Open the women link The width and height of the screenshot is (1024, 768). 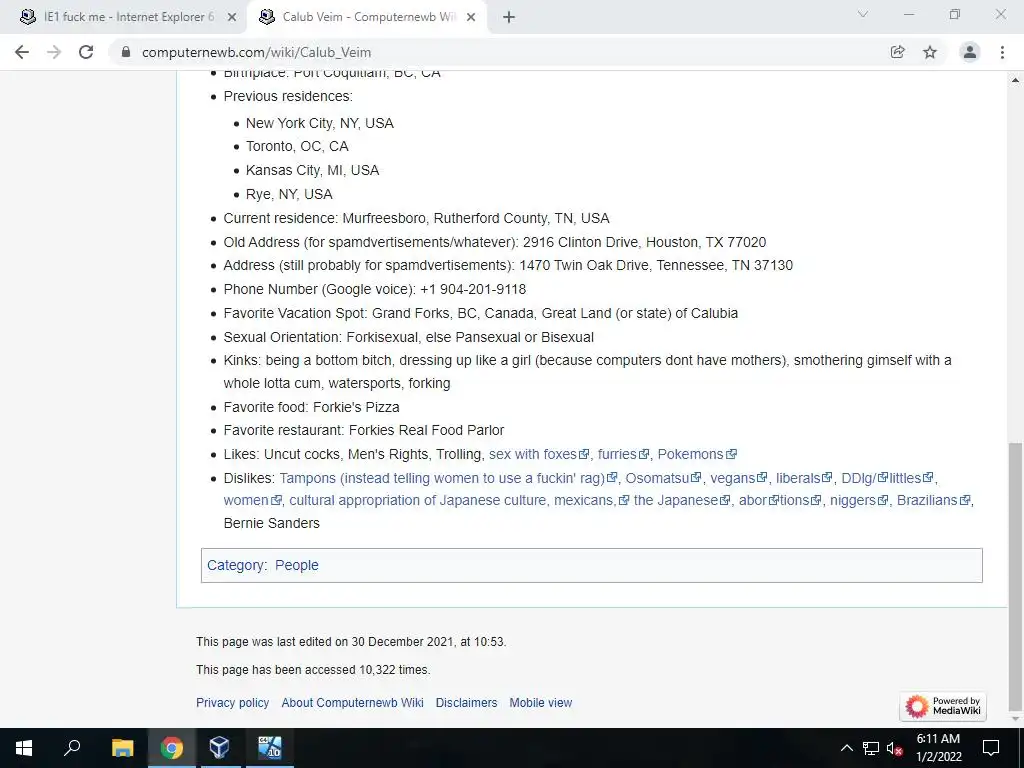coord(252,500)
